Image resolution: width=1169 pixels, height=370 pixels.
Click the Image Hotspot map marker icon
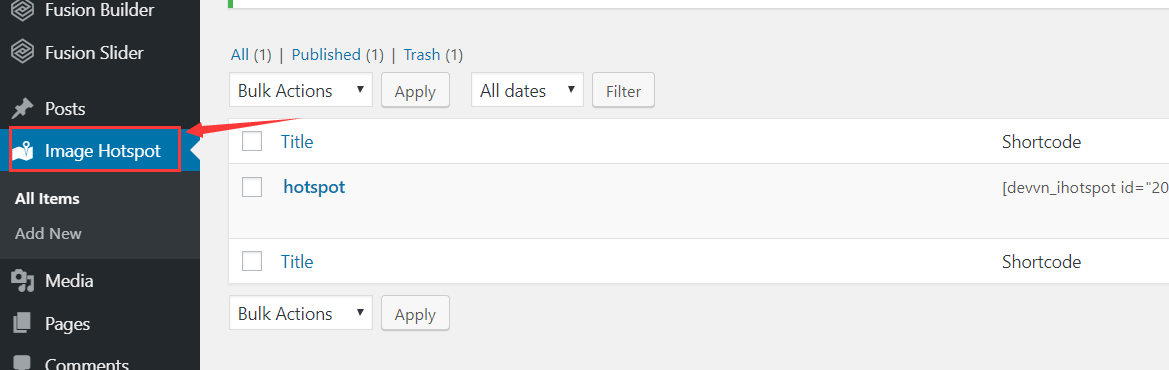(x=22, y=151)
